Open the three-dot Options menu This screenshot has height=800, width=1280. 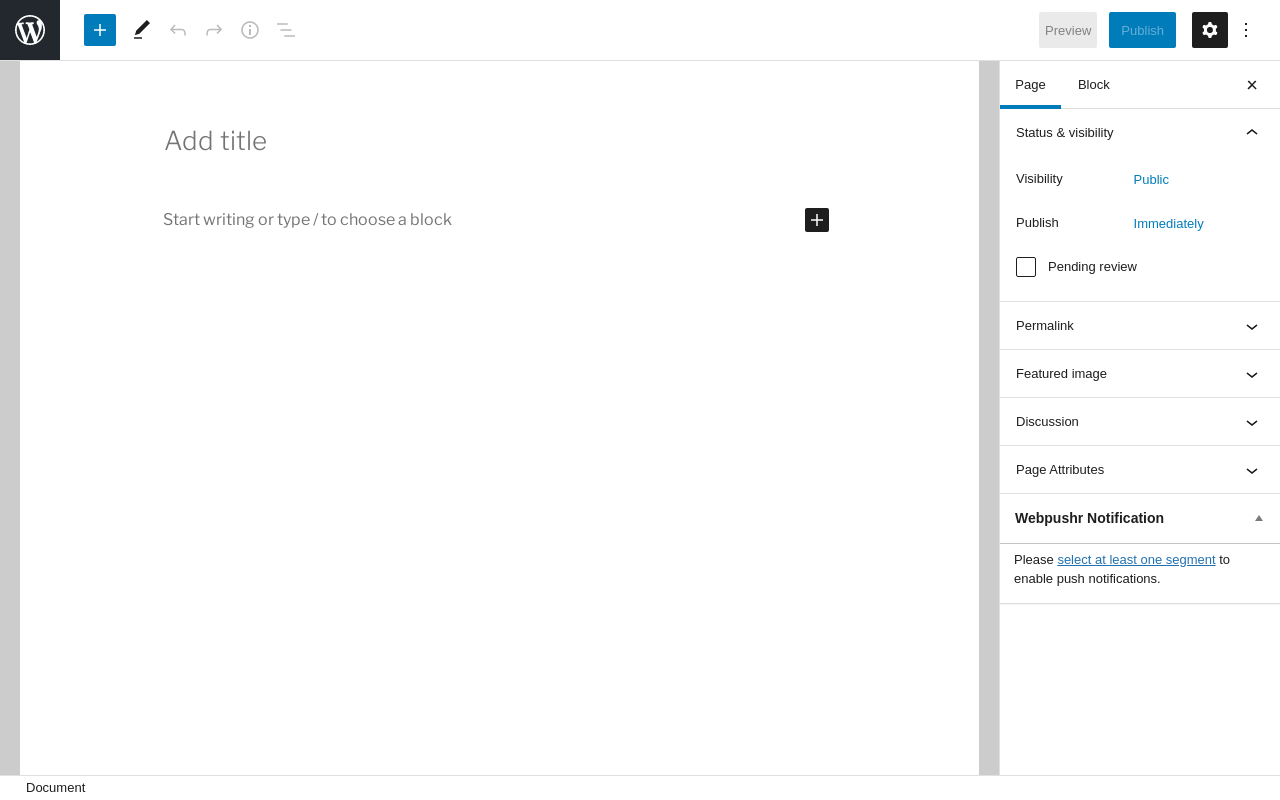coord(1246,30)
